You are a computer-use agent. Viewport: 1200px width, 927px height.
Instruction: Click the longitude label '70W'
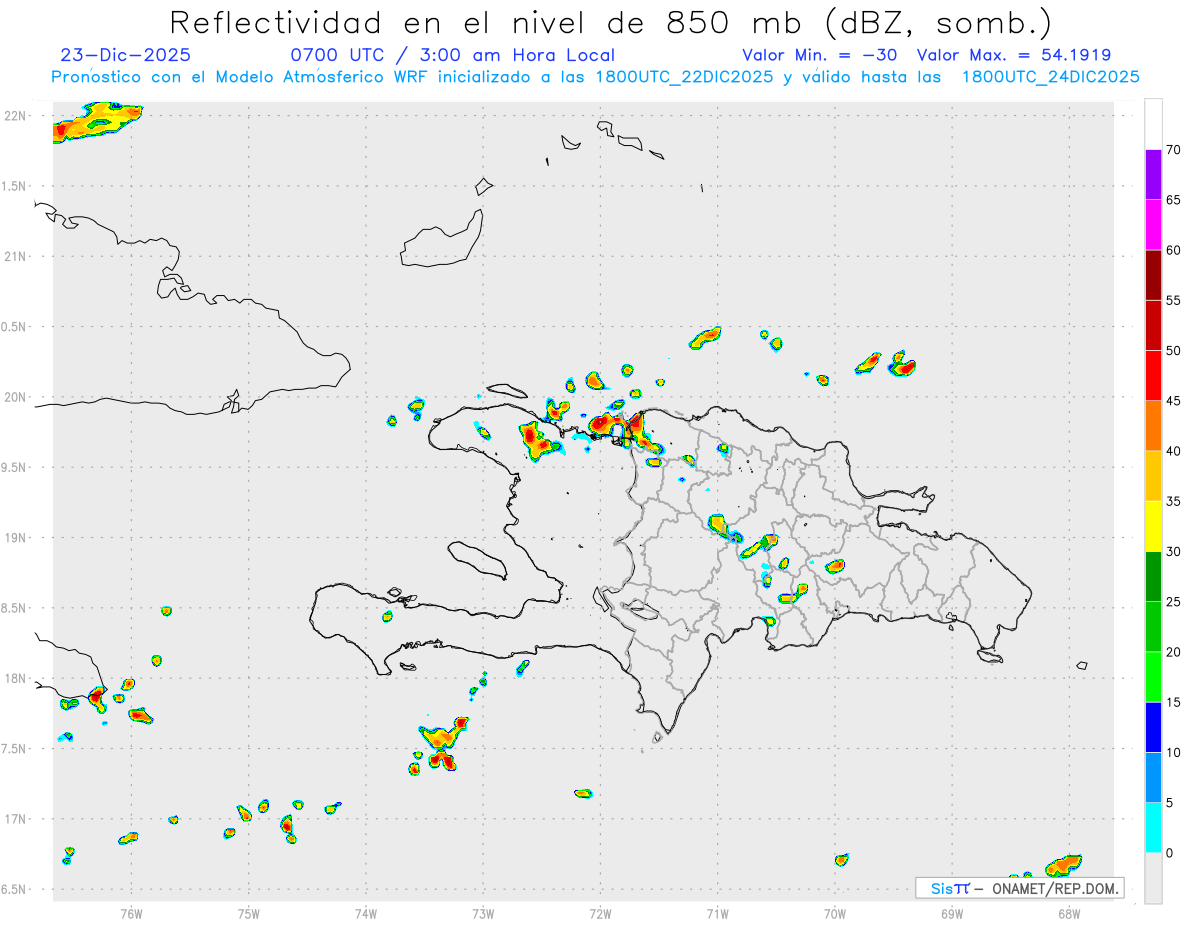[835, 913]
